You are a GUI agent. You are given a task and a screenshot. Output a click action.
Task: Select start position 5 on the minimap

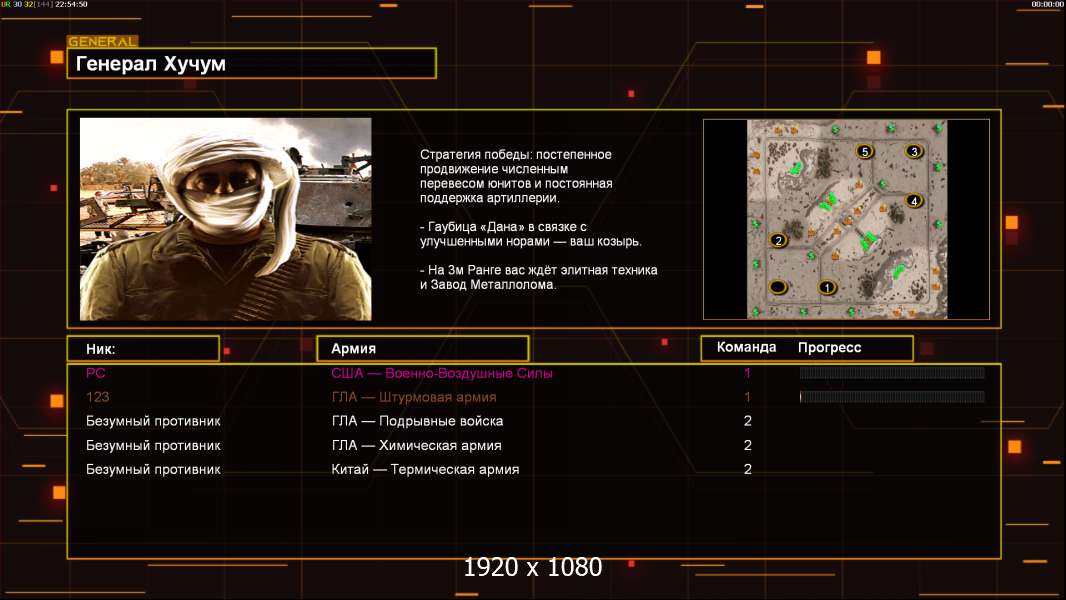(864, 151)
